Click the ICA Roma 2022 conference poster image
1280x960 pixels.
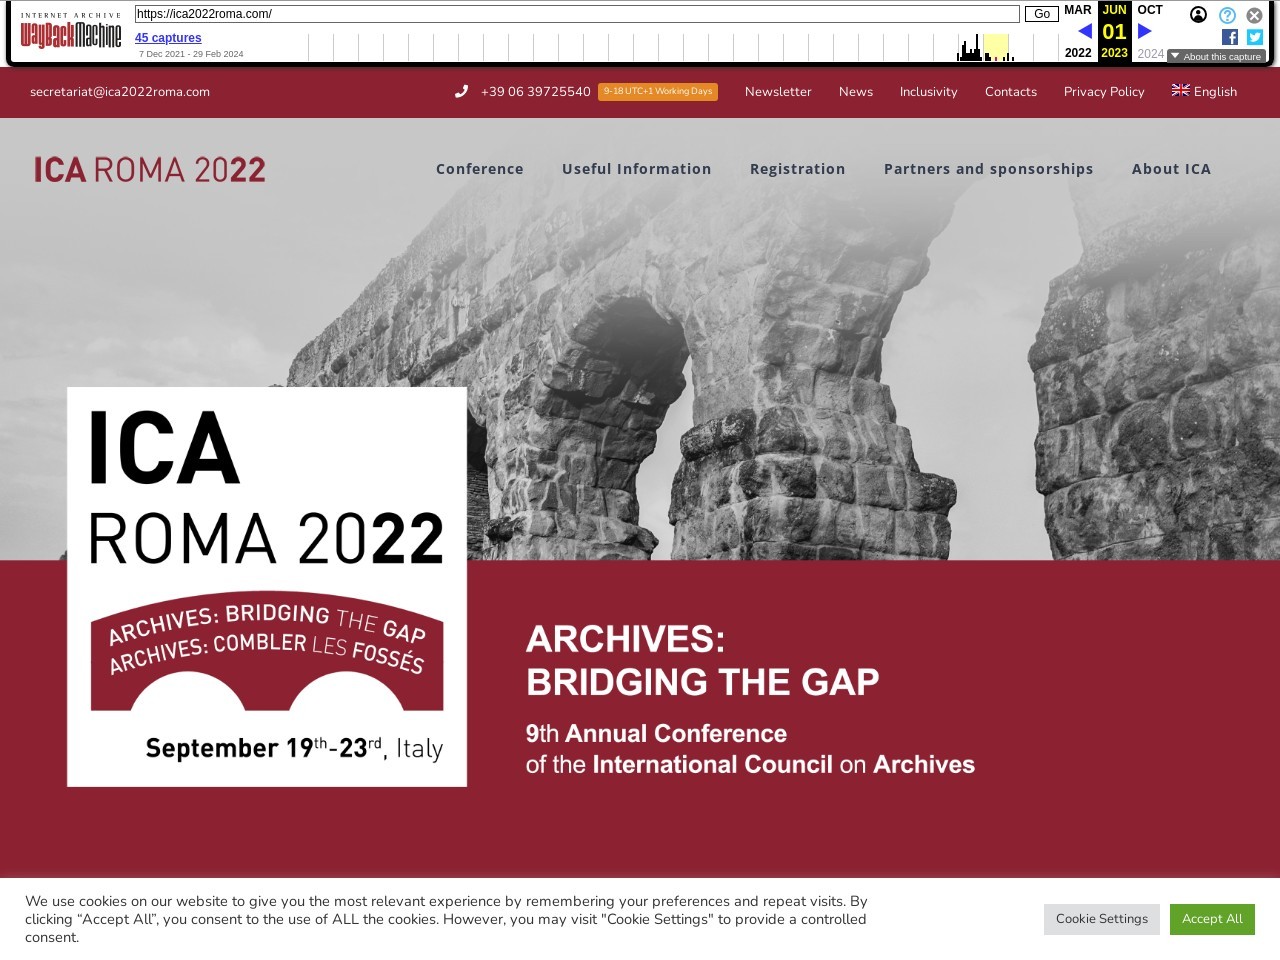tap(267, 587)
